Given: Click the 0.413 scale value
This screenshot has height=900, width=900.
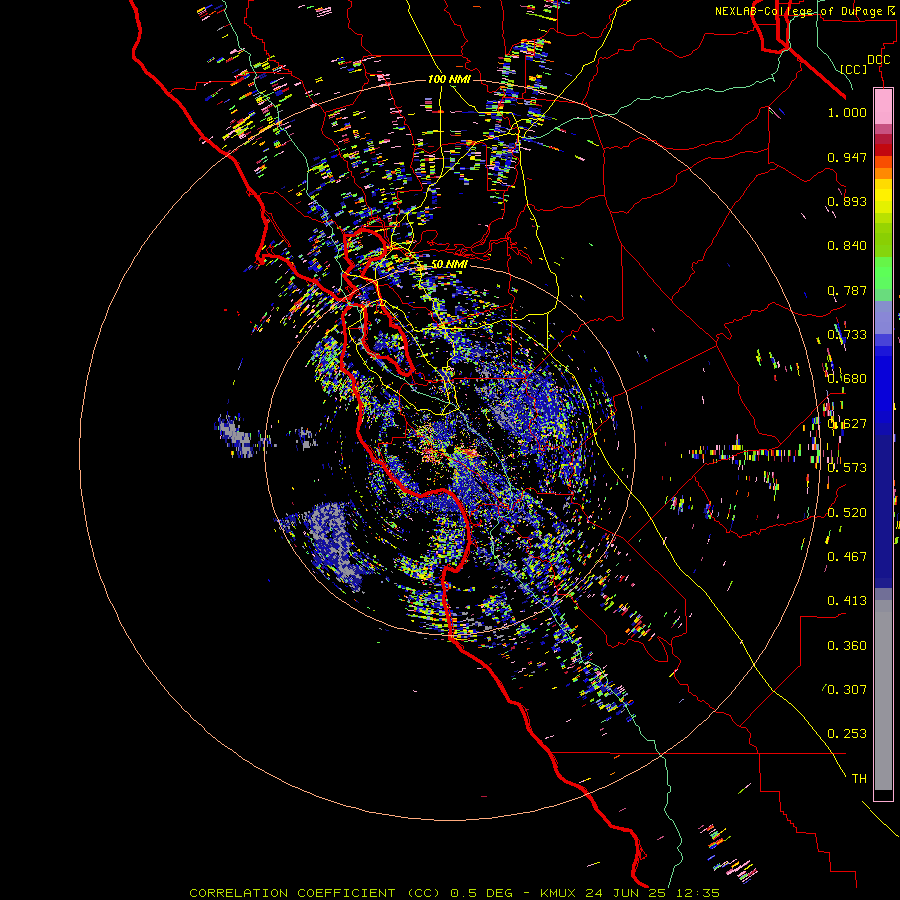Looking at the screenshot, I should pyautogui.click(x=847, y=601).
